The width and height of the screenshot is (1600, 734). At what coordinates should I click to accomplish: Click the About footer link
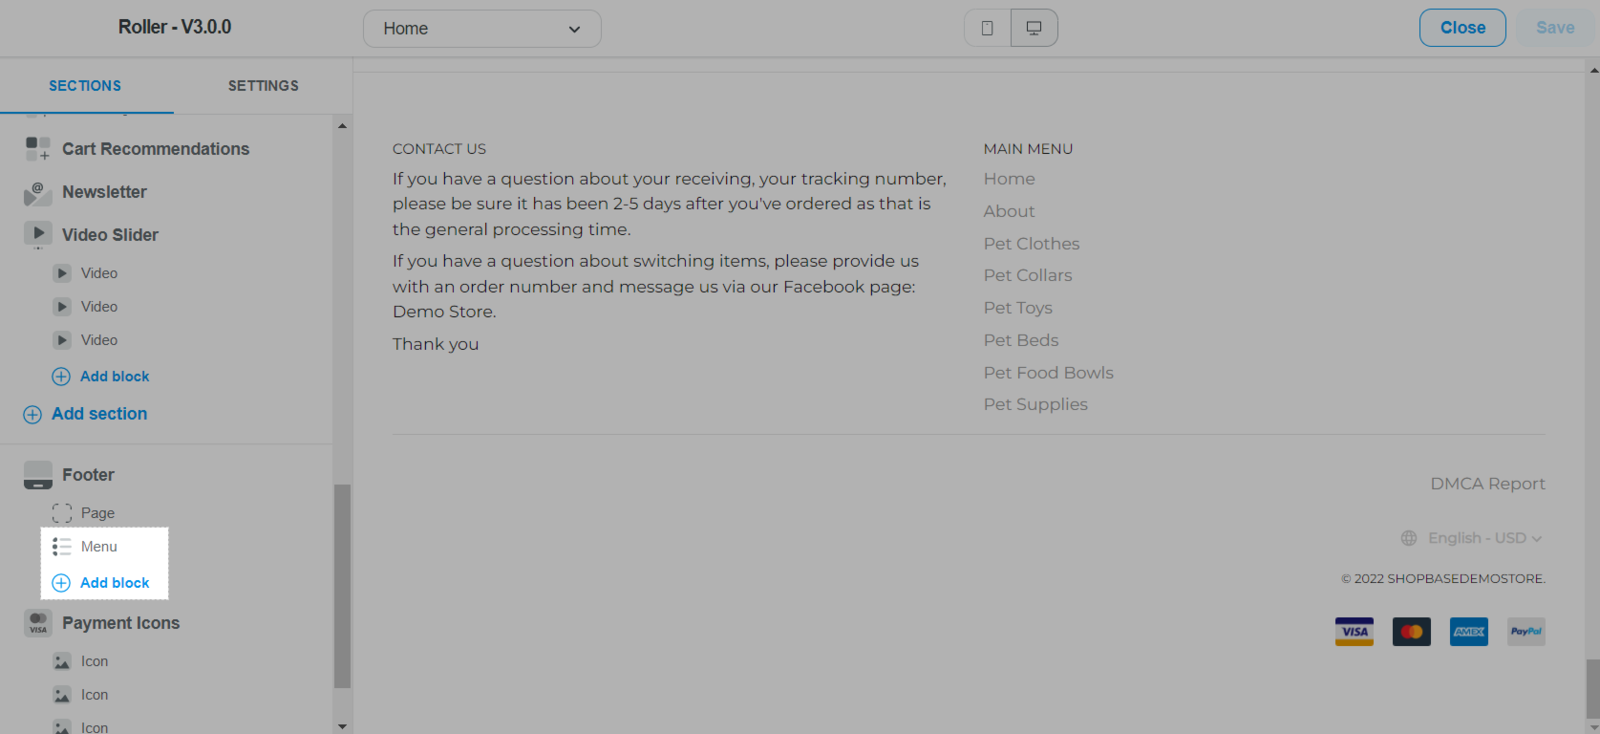(x=1009, y=211)
